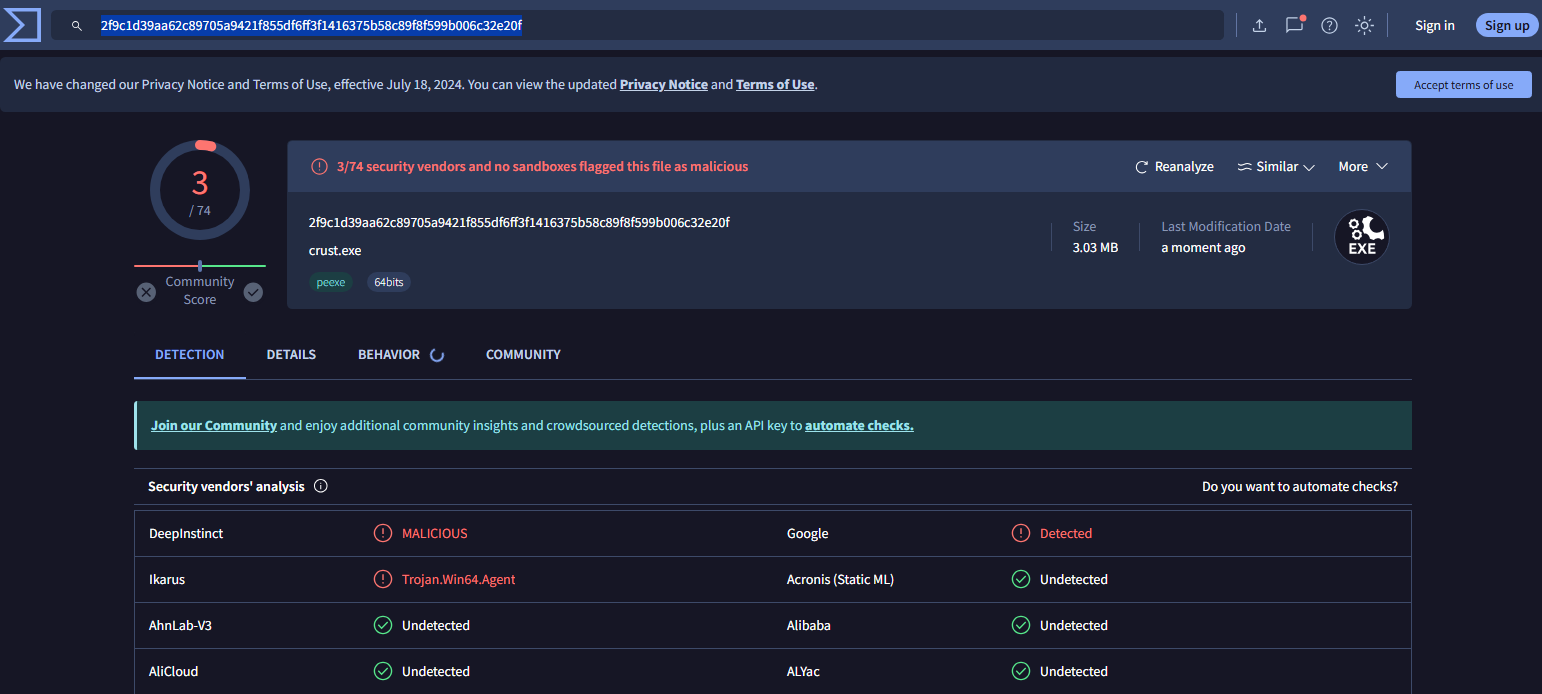
Task: Open the notifications chat icon
Action: (x=1294, y=25)
